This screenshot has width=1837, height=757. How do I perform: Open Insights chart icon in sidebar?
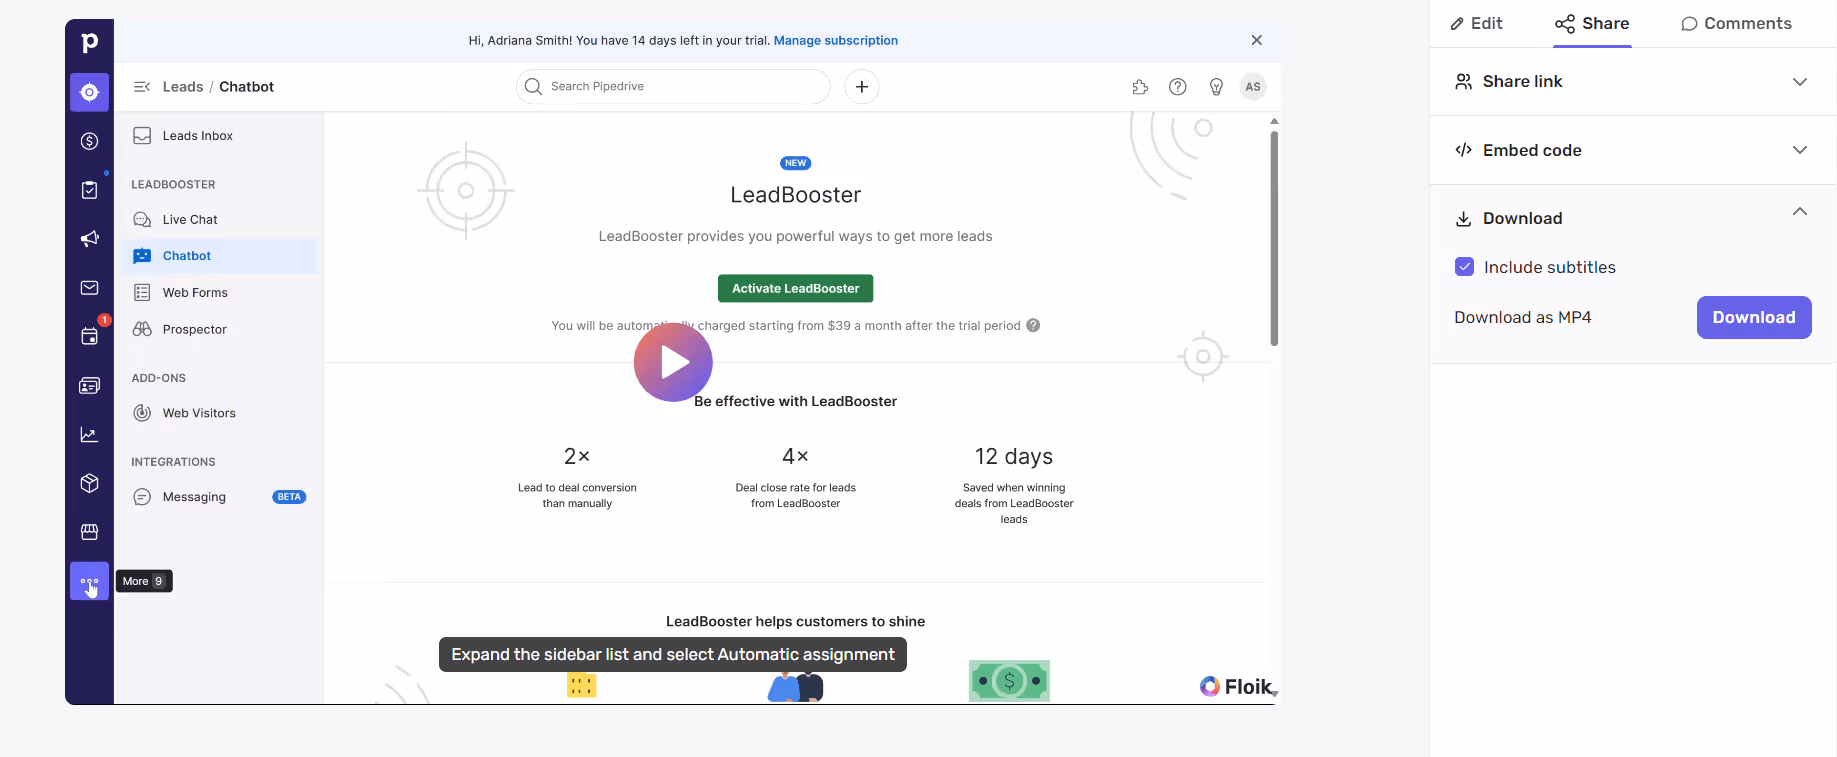pos(89,434)
